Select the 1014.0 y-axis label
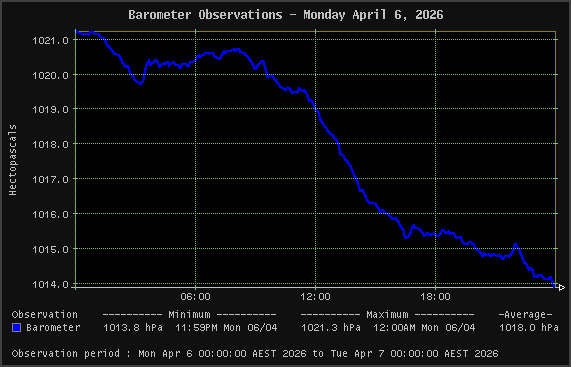This screenshot has height=367, width=571. pyautogui.click(x=50, y=284)
